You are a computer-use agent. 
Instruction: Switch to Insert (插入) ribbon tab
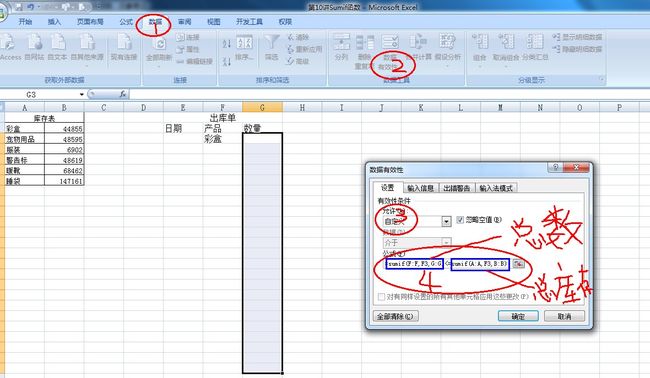pyautogui.click(x=54, y=22)
